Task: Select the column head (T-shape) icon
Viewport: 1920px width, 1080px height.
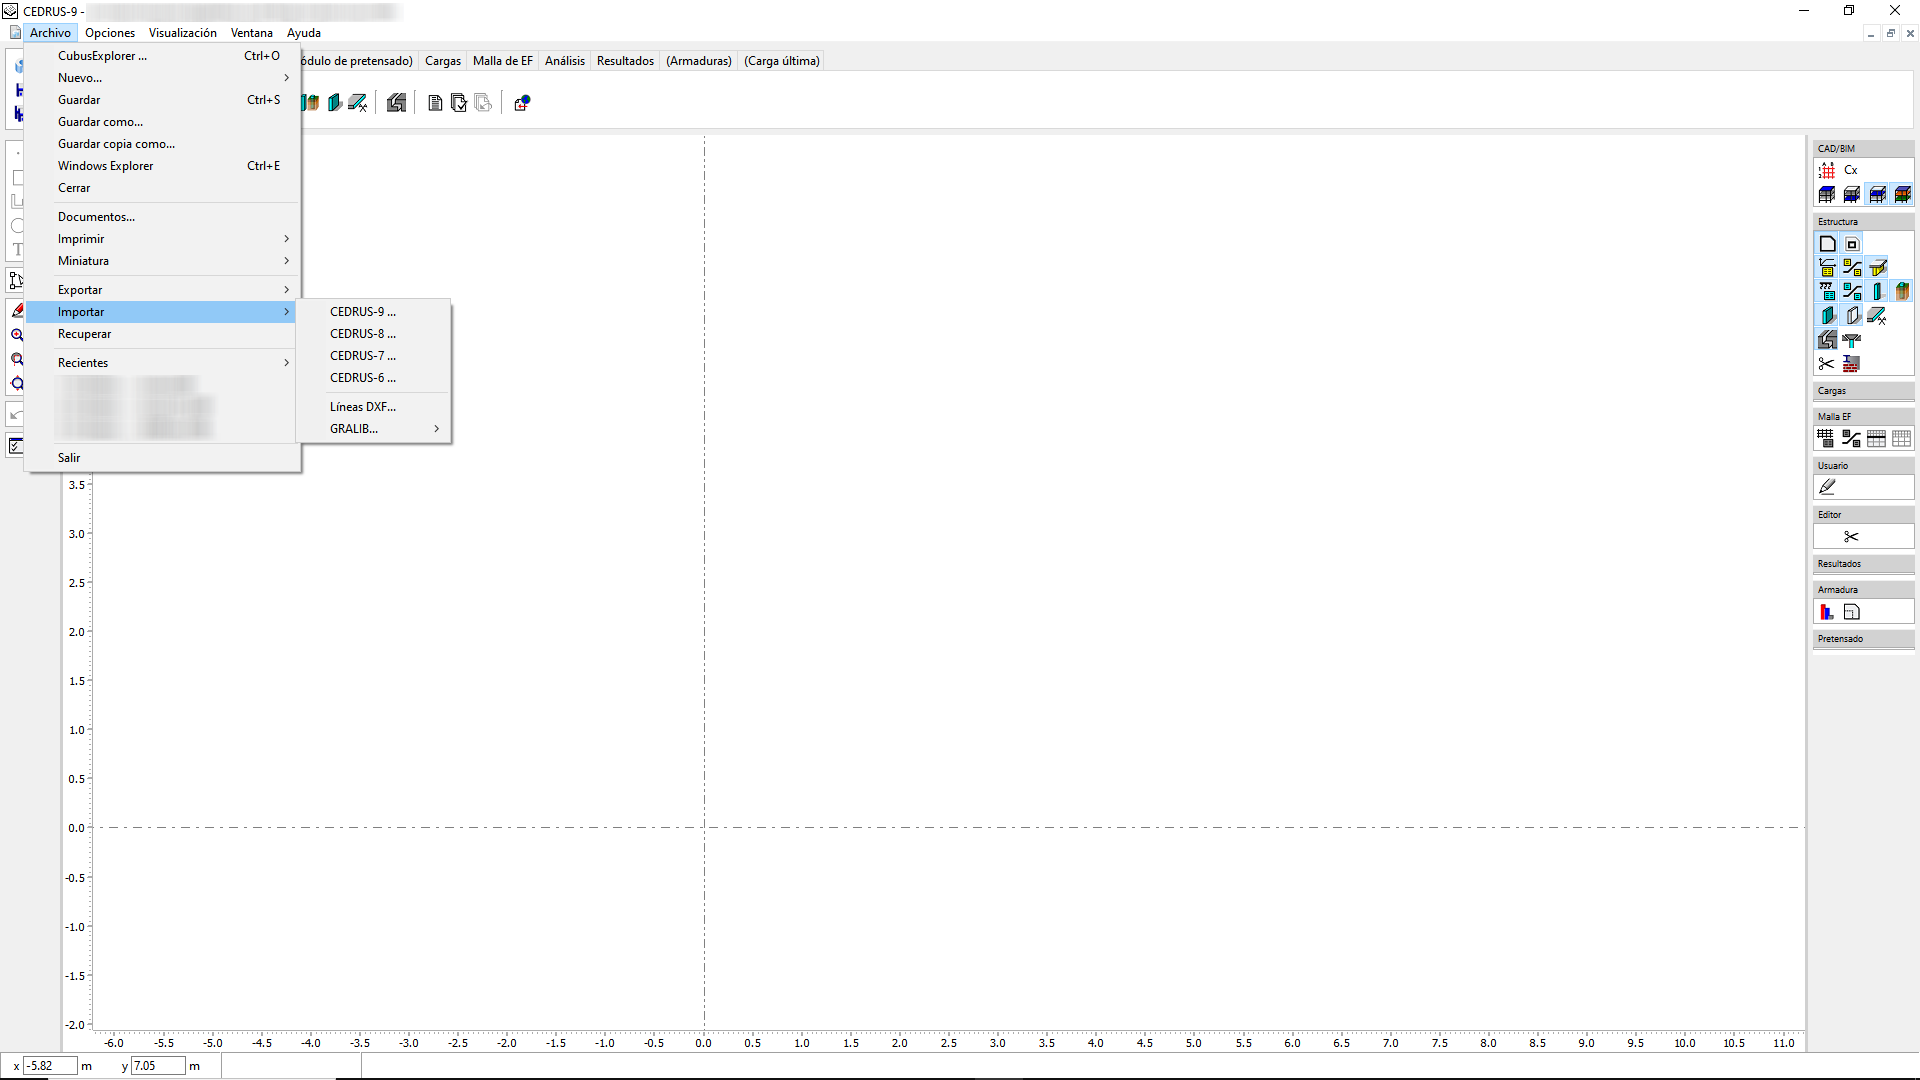Action: 1852,340
